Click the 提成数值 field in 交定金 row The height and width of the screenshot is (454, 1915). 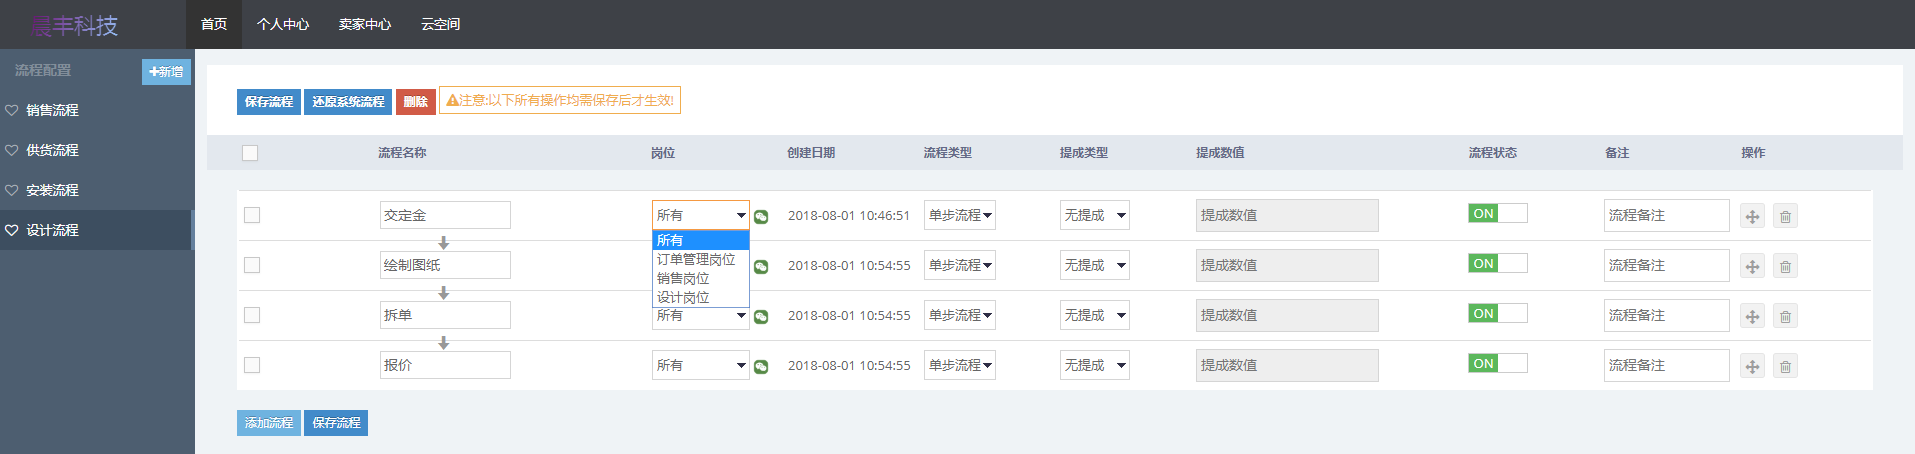click(x=1287, y=215)
